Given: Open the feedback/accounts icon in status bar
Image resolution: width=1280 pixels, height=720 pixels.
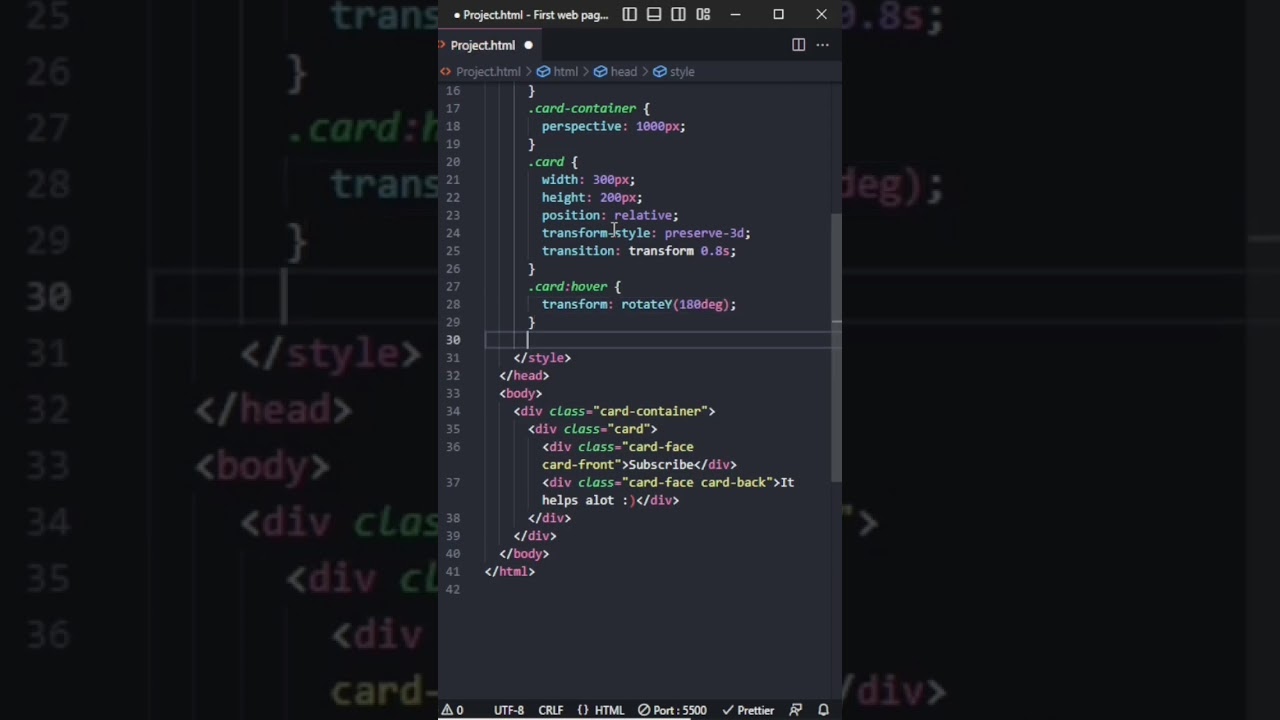Looking at the screenshot, I should (796, 710).
